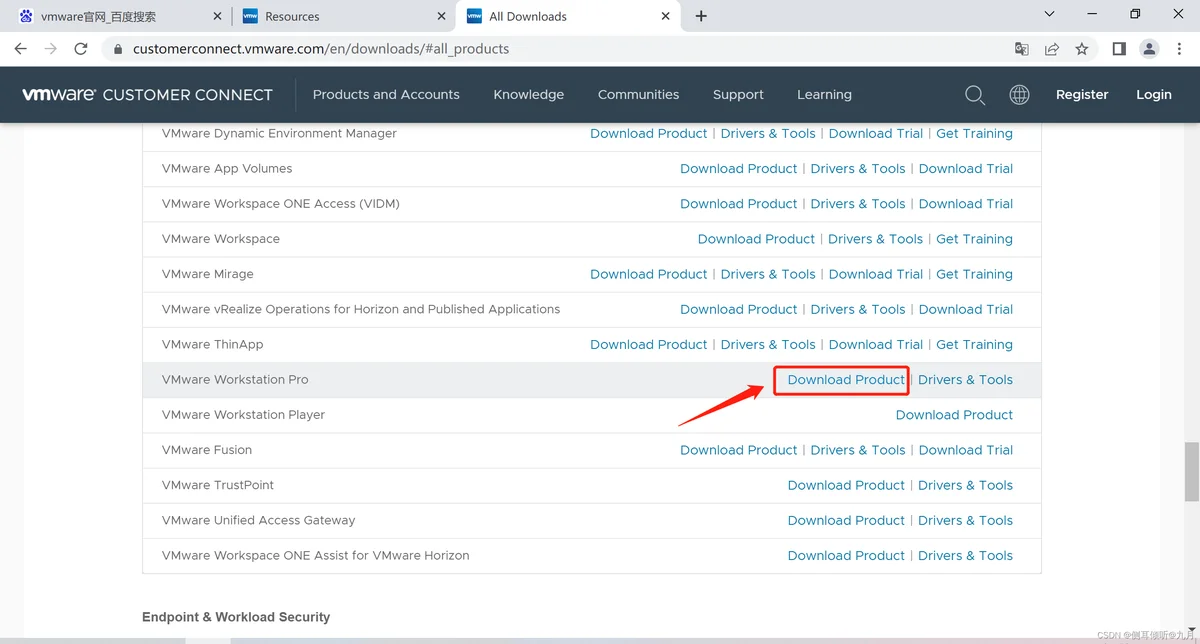Image resolution: width=1200 pixels, height=644 pixels.
Task: Click Download Product for VMware TrustPoint
Action: click(846, 485)
